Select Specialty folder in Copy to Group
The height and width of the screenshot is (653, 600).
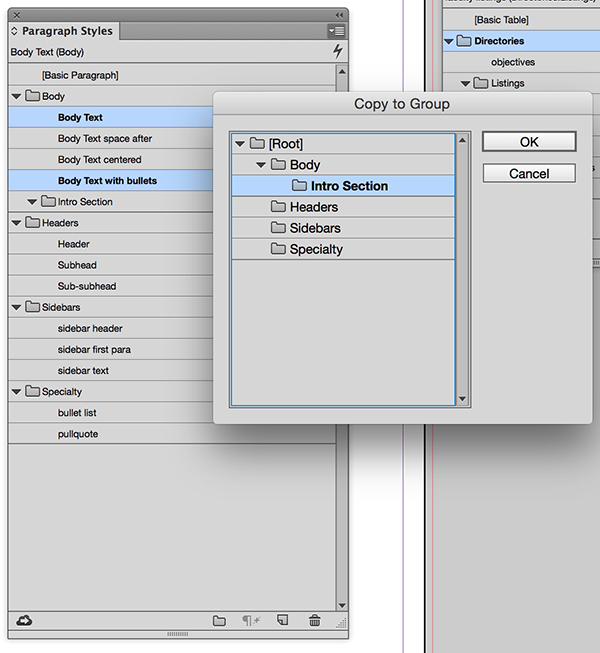pyautogui.click(x=343, y=249)
